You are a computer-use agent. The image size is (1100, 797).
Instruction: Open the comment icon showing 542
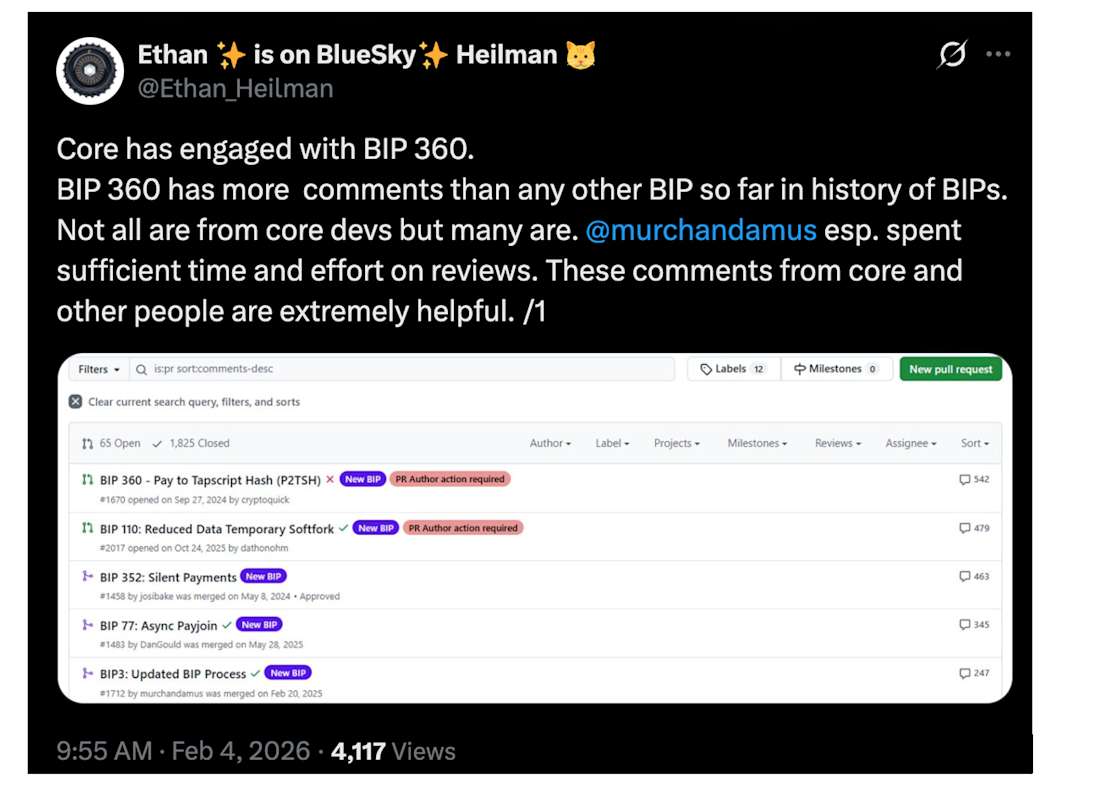pos(964,478)
